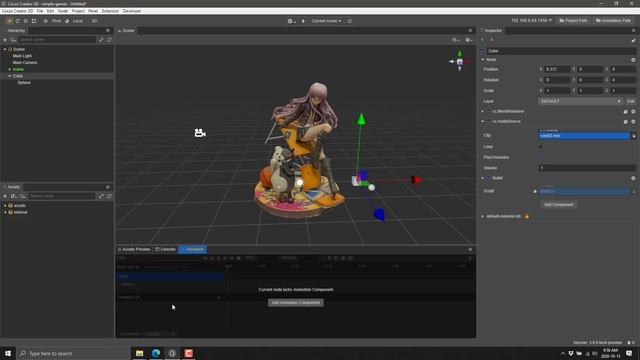The width and height of the screenshot is (640, 360).
Task: Switch to the Animation tab
Action: click(x=193, y=249)
